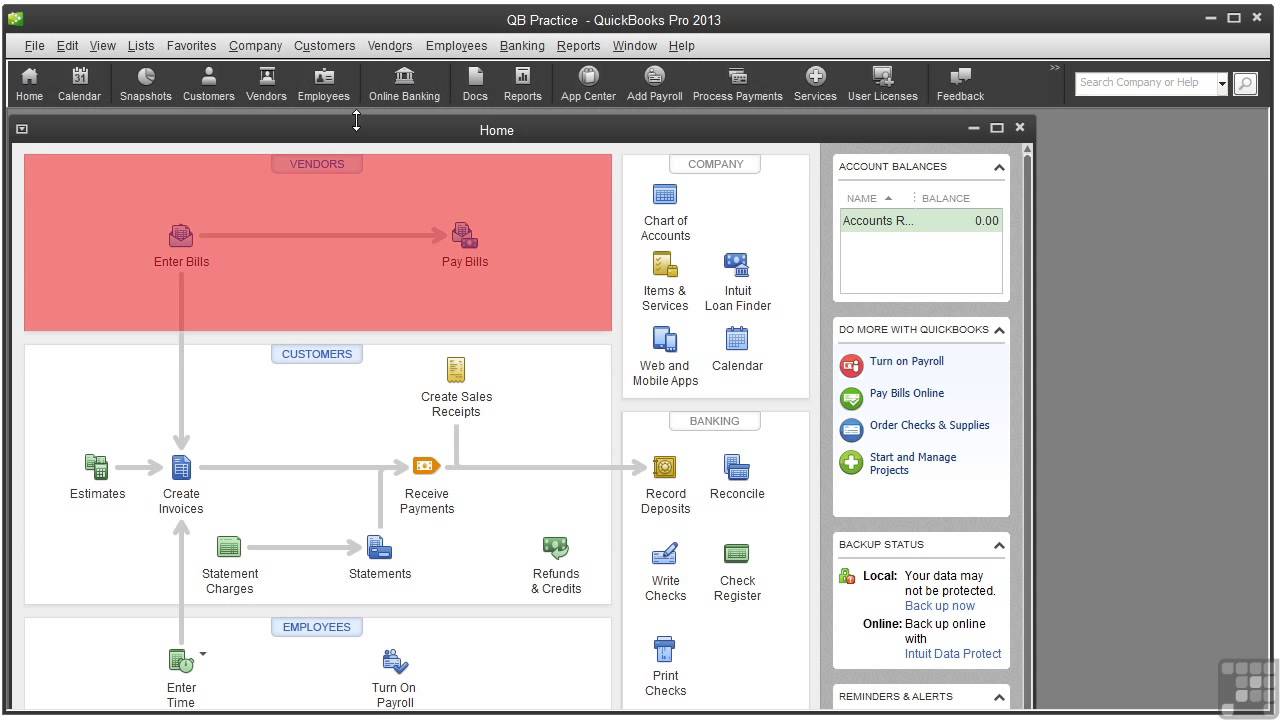Open Calendar from the icon bar
1280x720 pixels.
coord(79,84)
